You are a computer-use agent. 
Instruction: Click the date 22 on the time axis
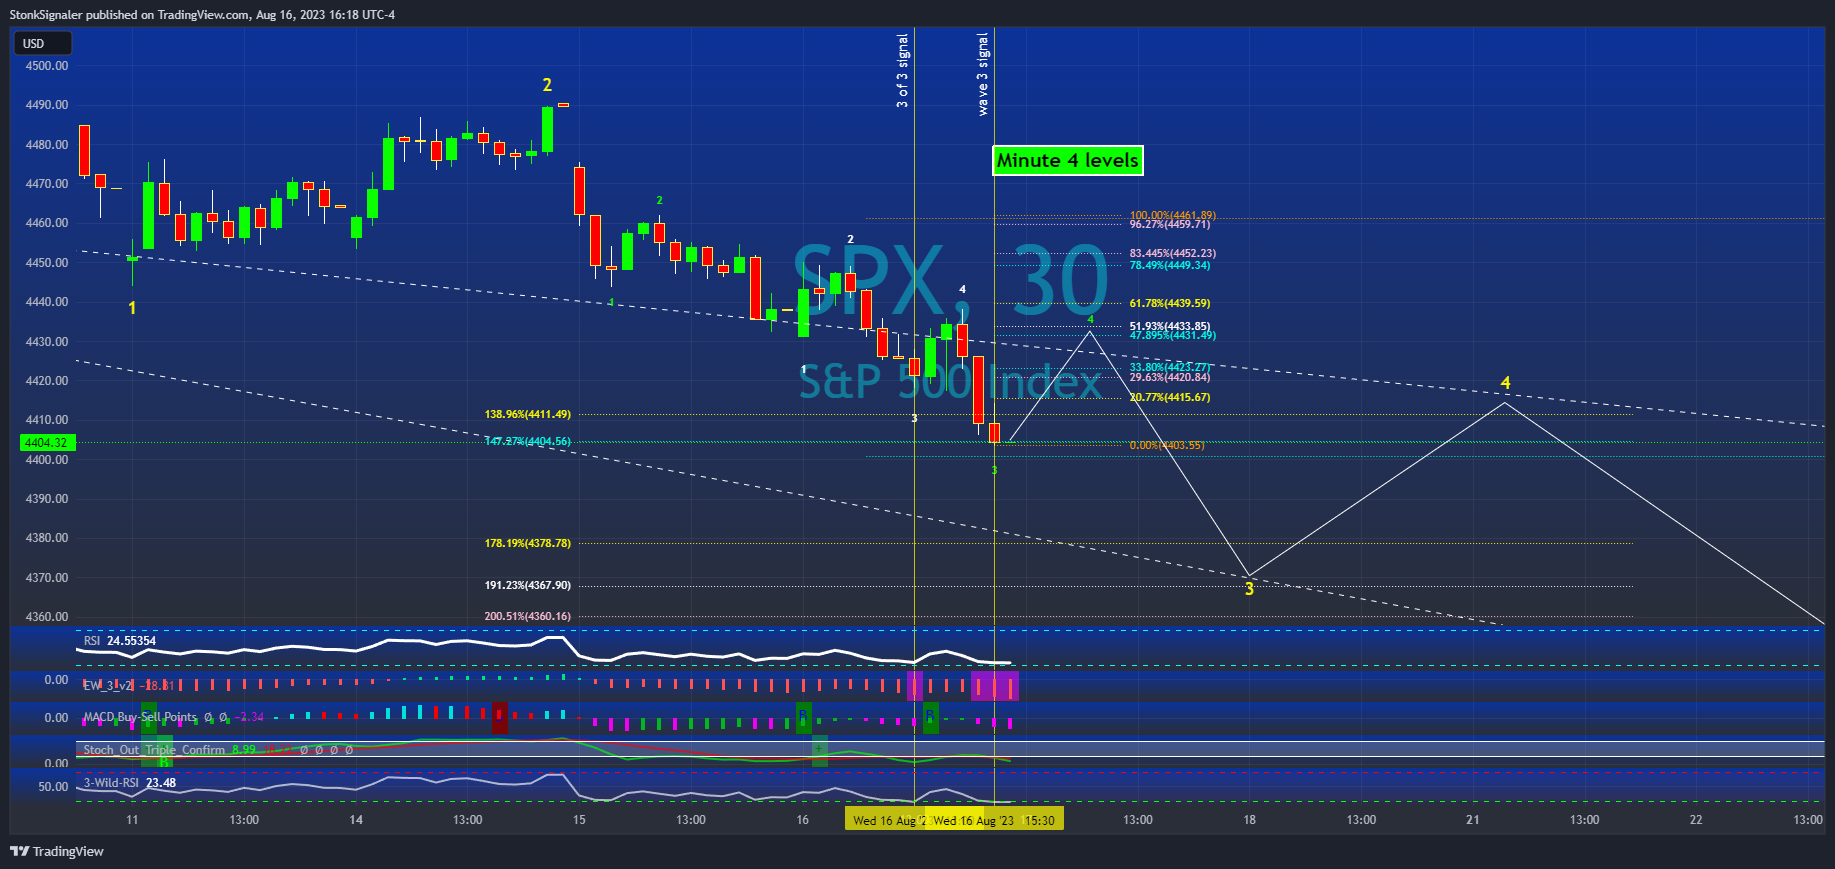click(1696, 820)
